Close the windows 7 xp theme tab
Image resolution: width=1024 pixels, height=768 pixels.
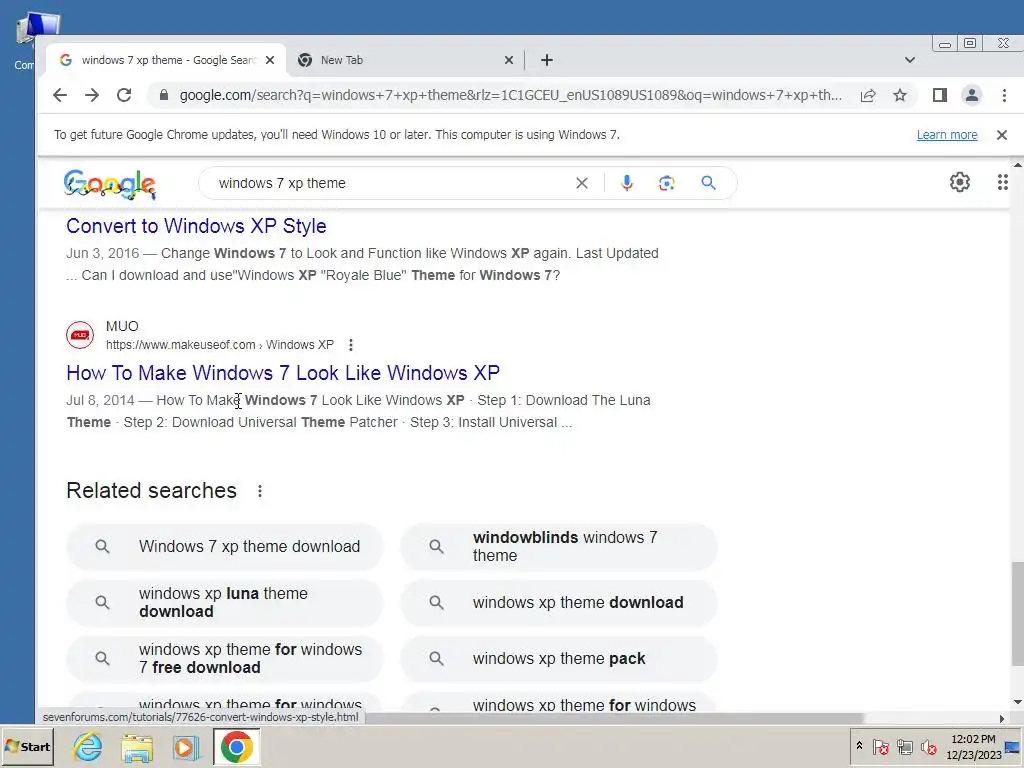[270, 60]
